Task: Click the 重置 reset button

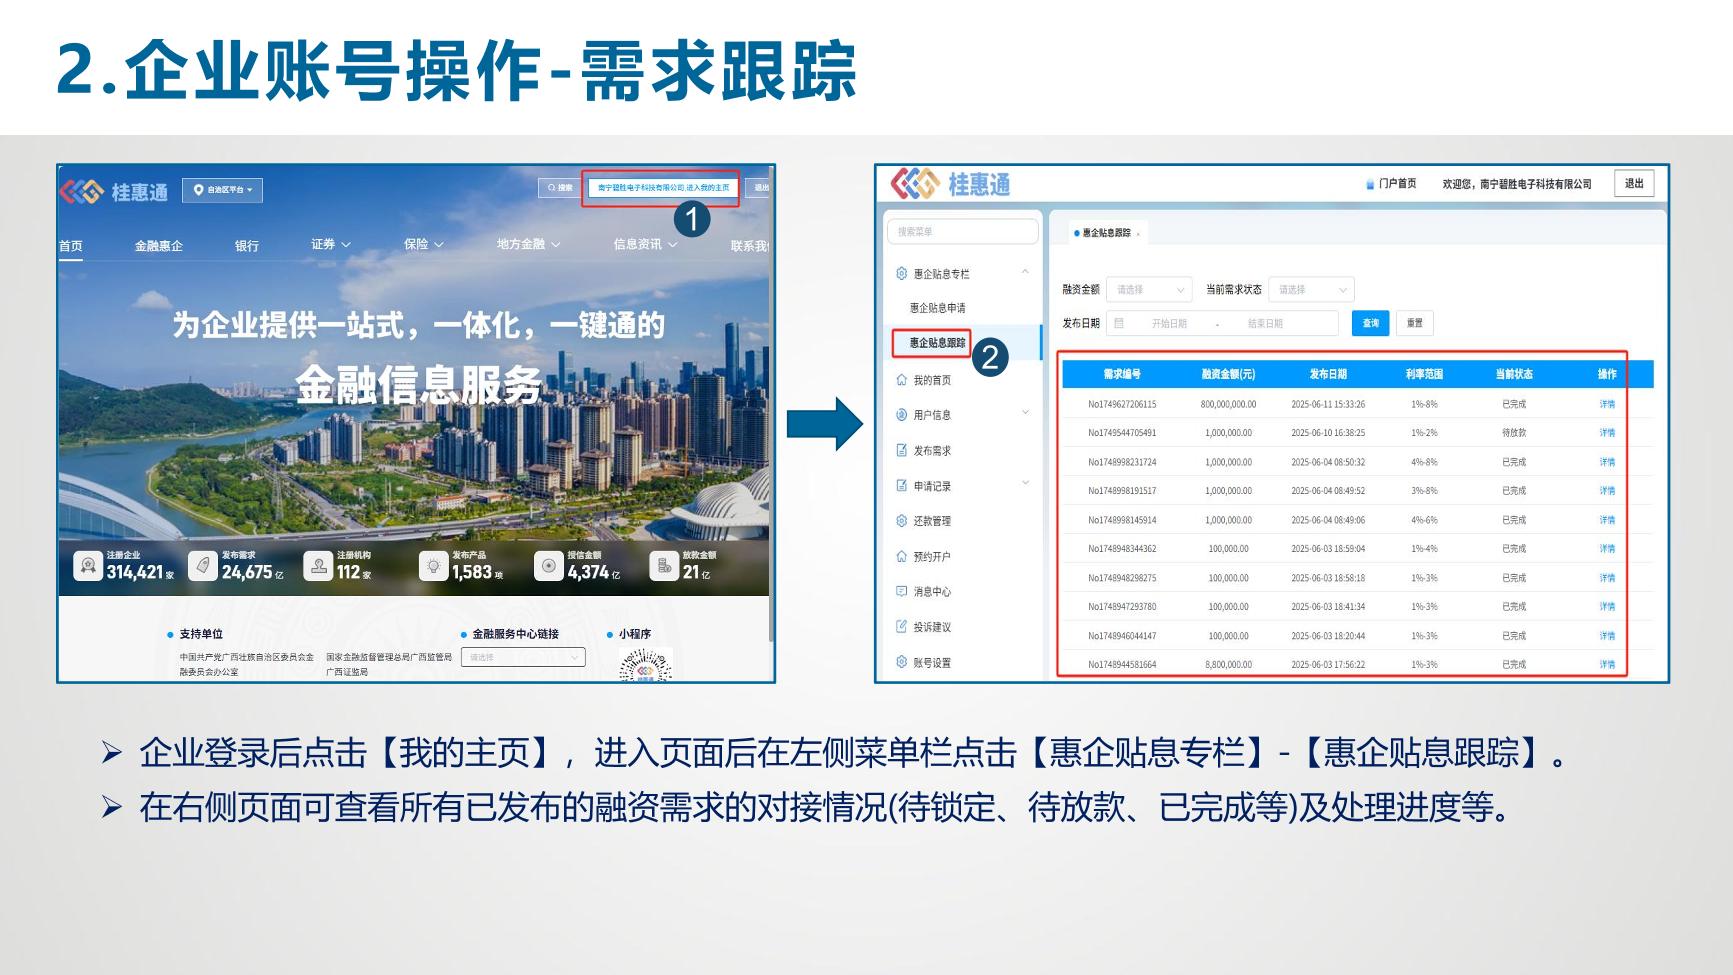Action: point(1414,323)
